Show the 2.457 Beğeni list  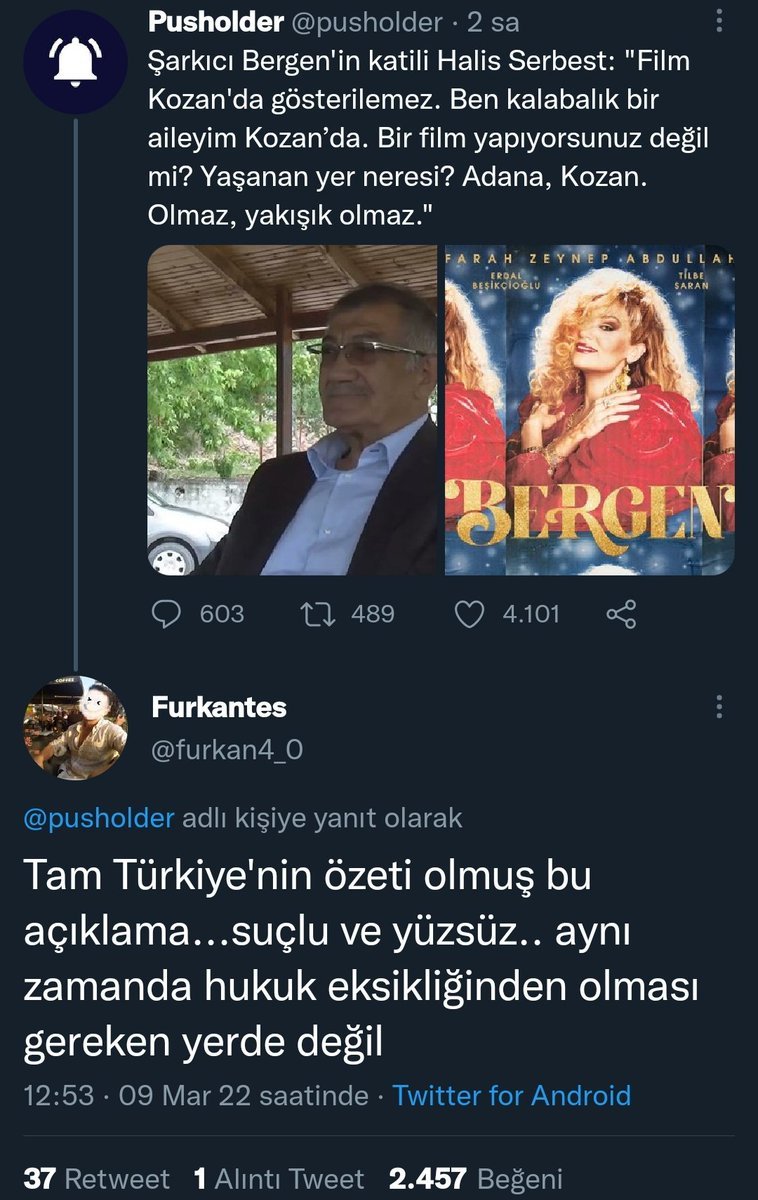pos(476,1178)
